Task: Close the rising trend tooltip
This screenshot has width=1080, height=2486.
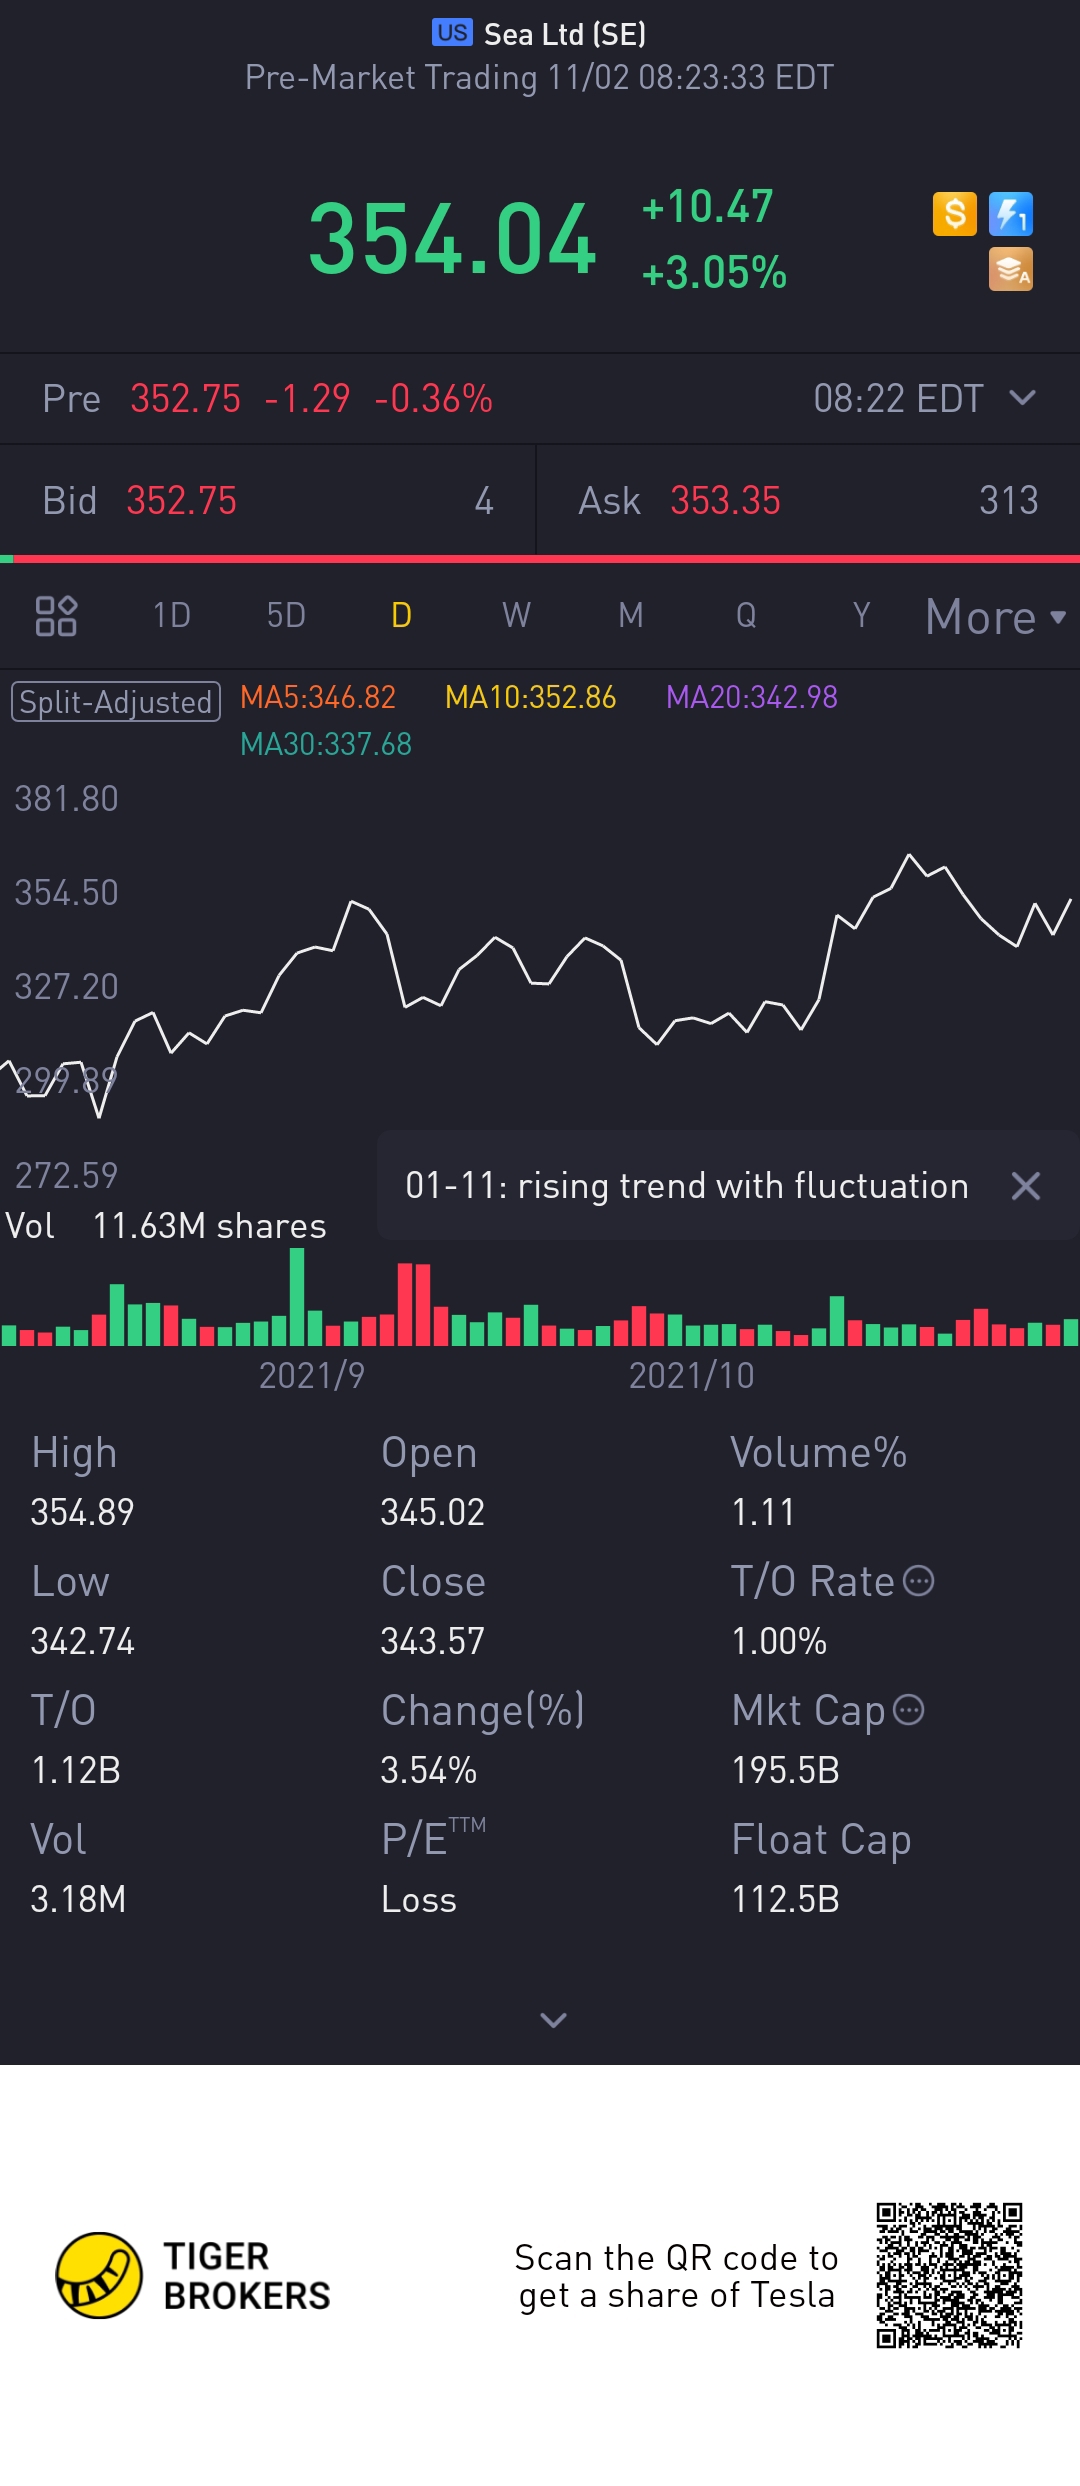Action: coord(1026,1186)
